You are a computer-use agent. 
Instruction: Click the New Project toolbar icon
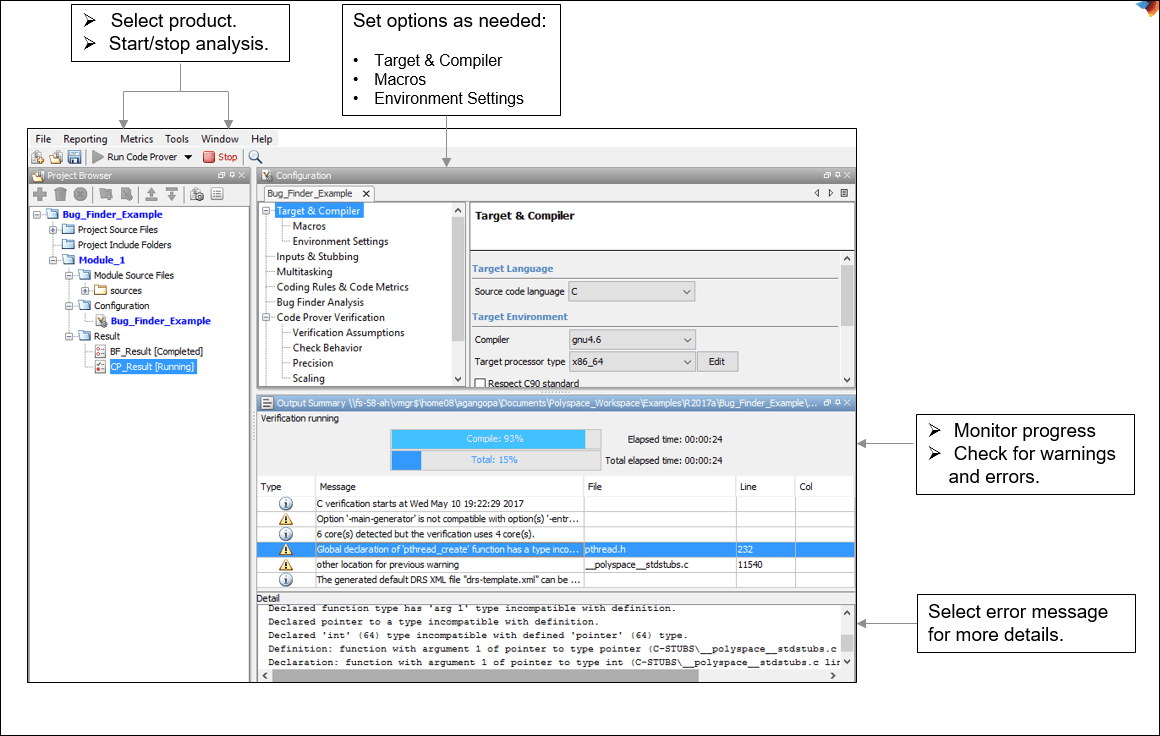pyautogui.click(x=38, y=157)
